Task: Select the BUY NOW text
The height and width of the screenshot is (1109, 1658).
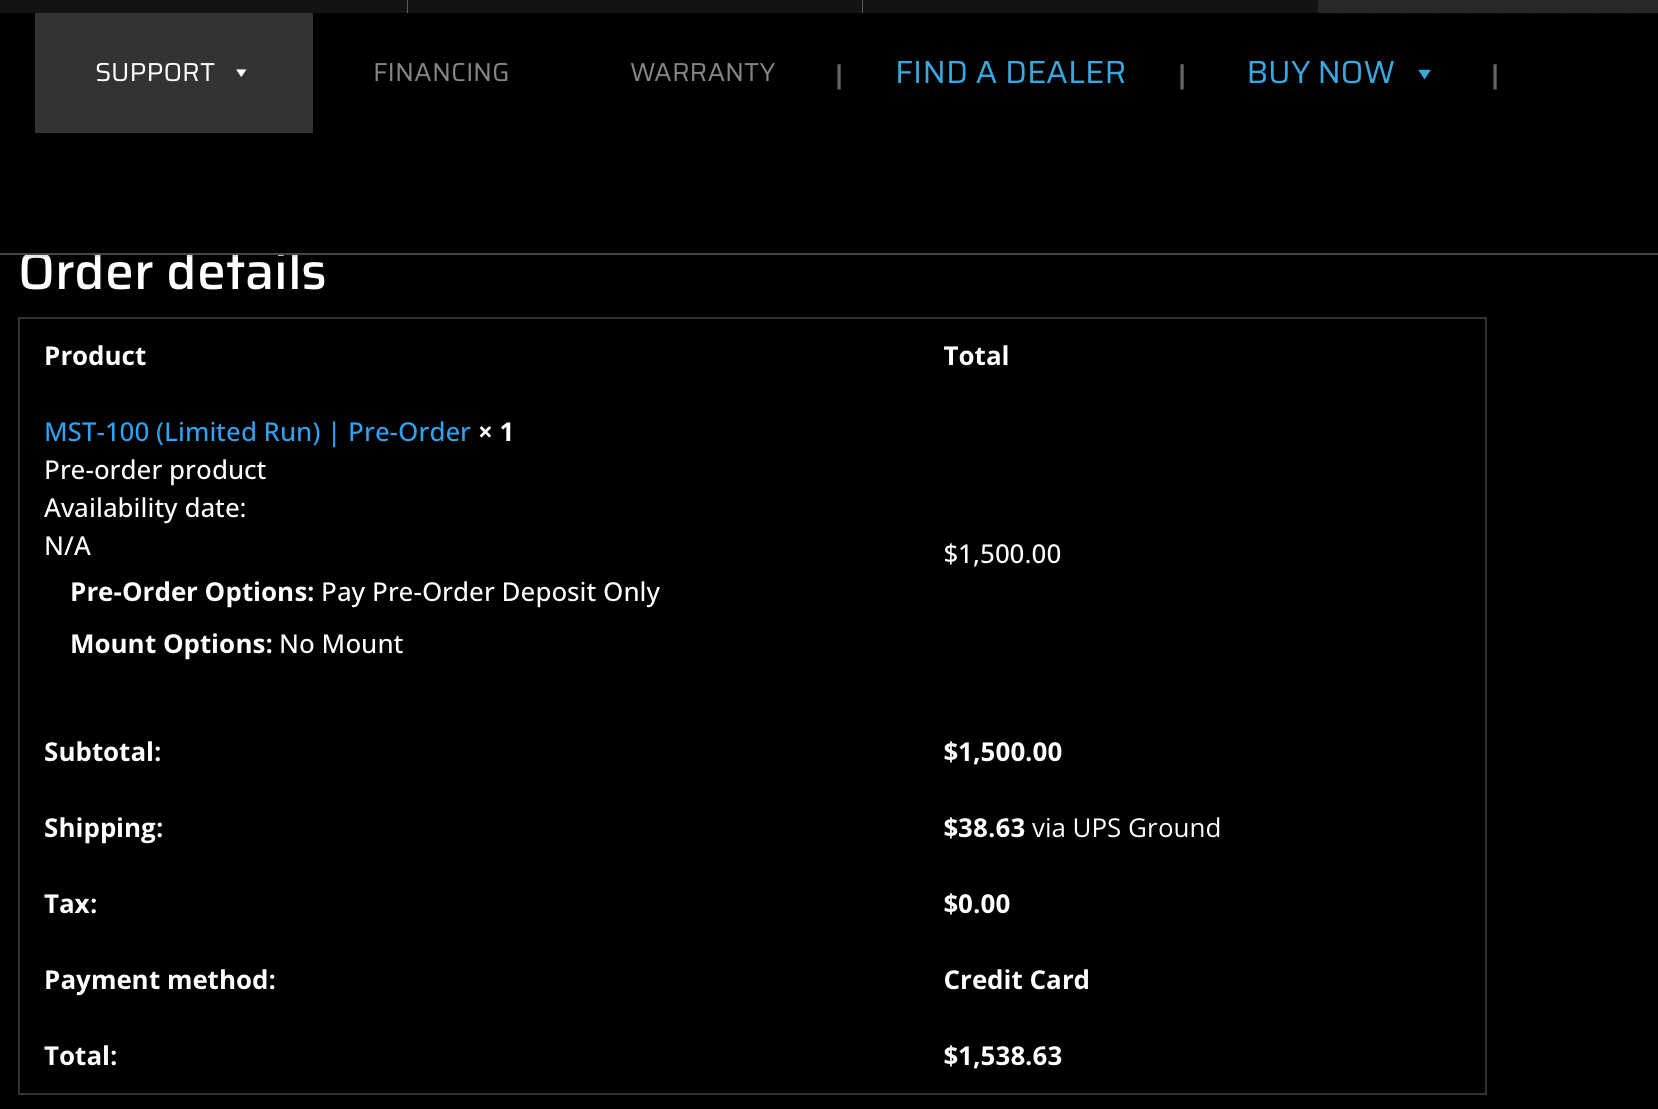Action: click(1320, 73)
